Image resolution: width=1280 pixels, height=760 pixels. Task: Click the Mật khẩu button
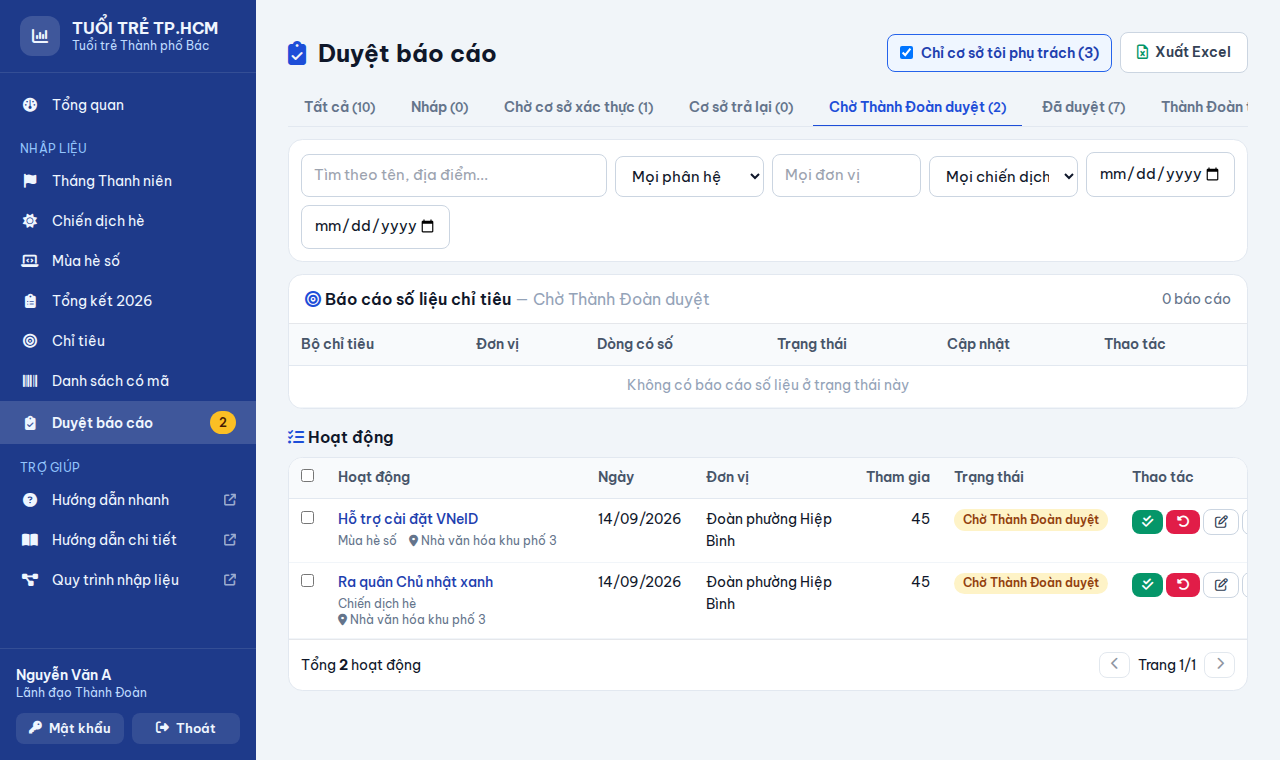pos(70,728)
